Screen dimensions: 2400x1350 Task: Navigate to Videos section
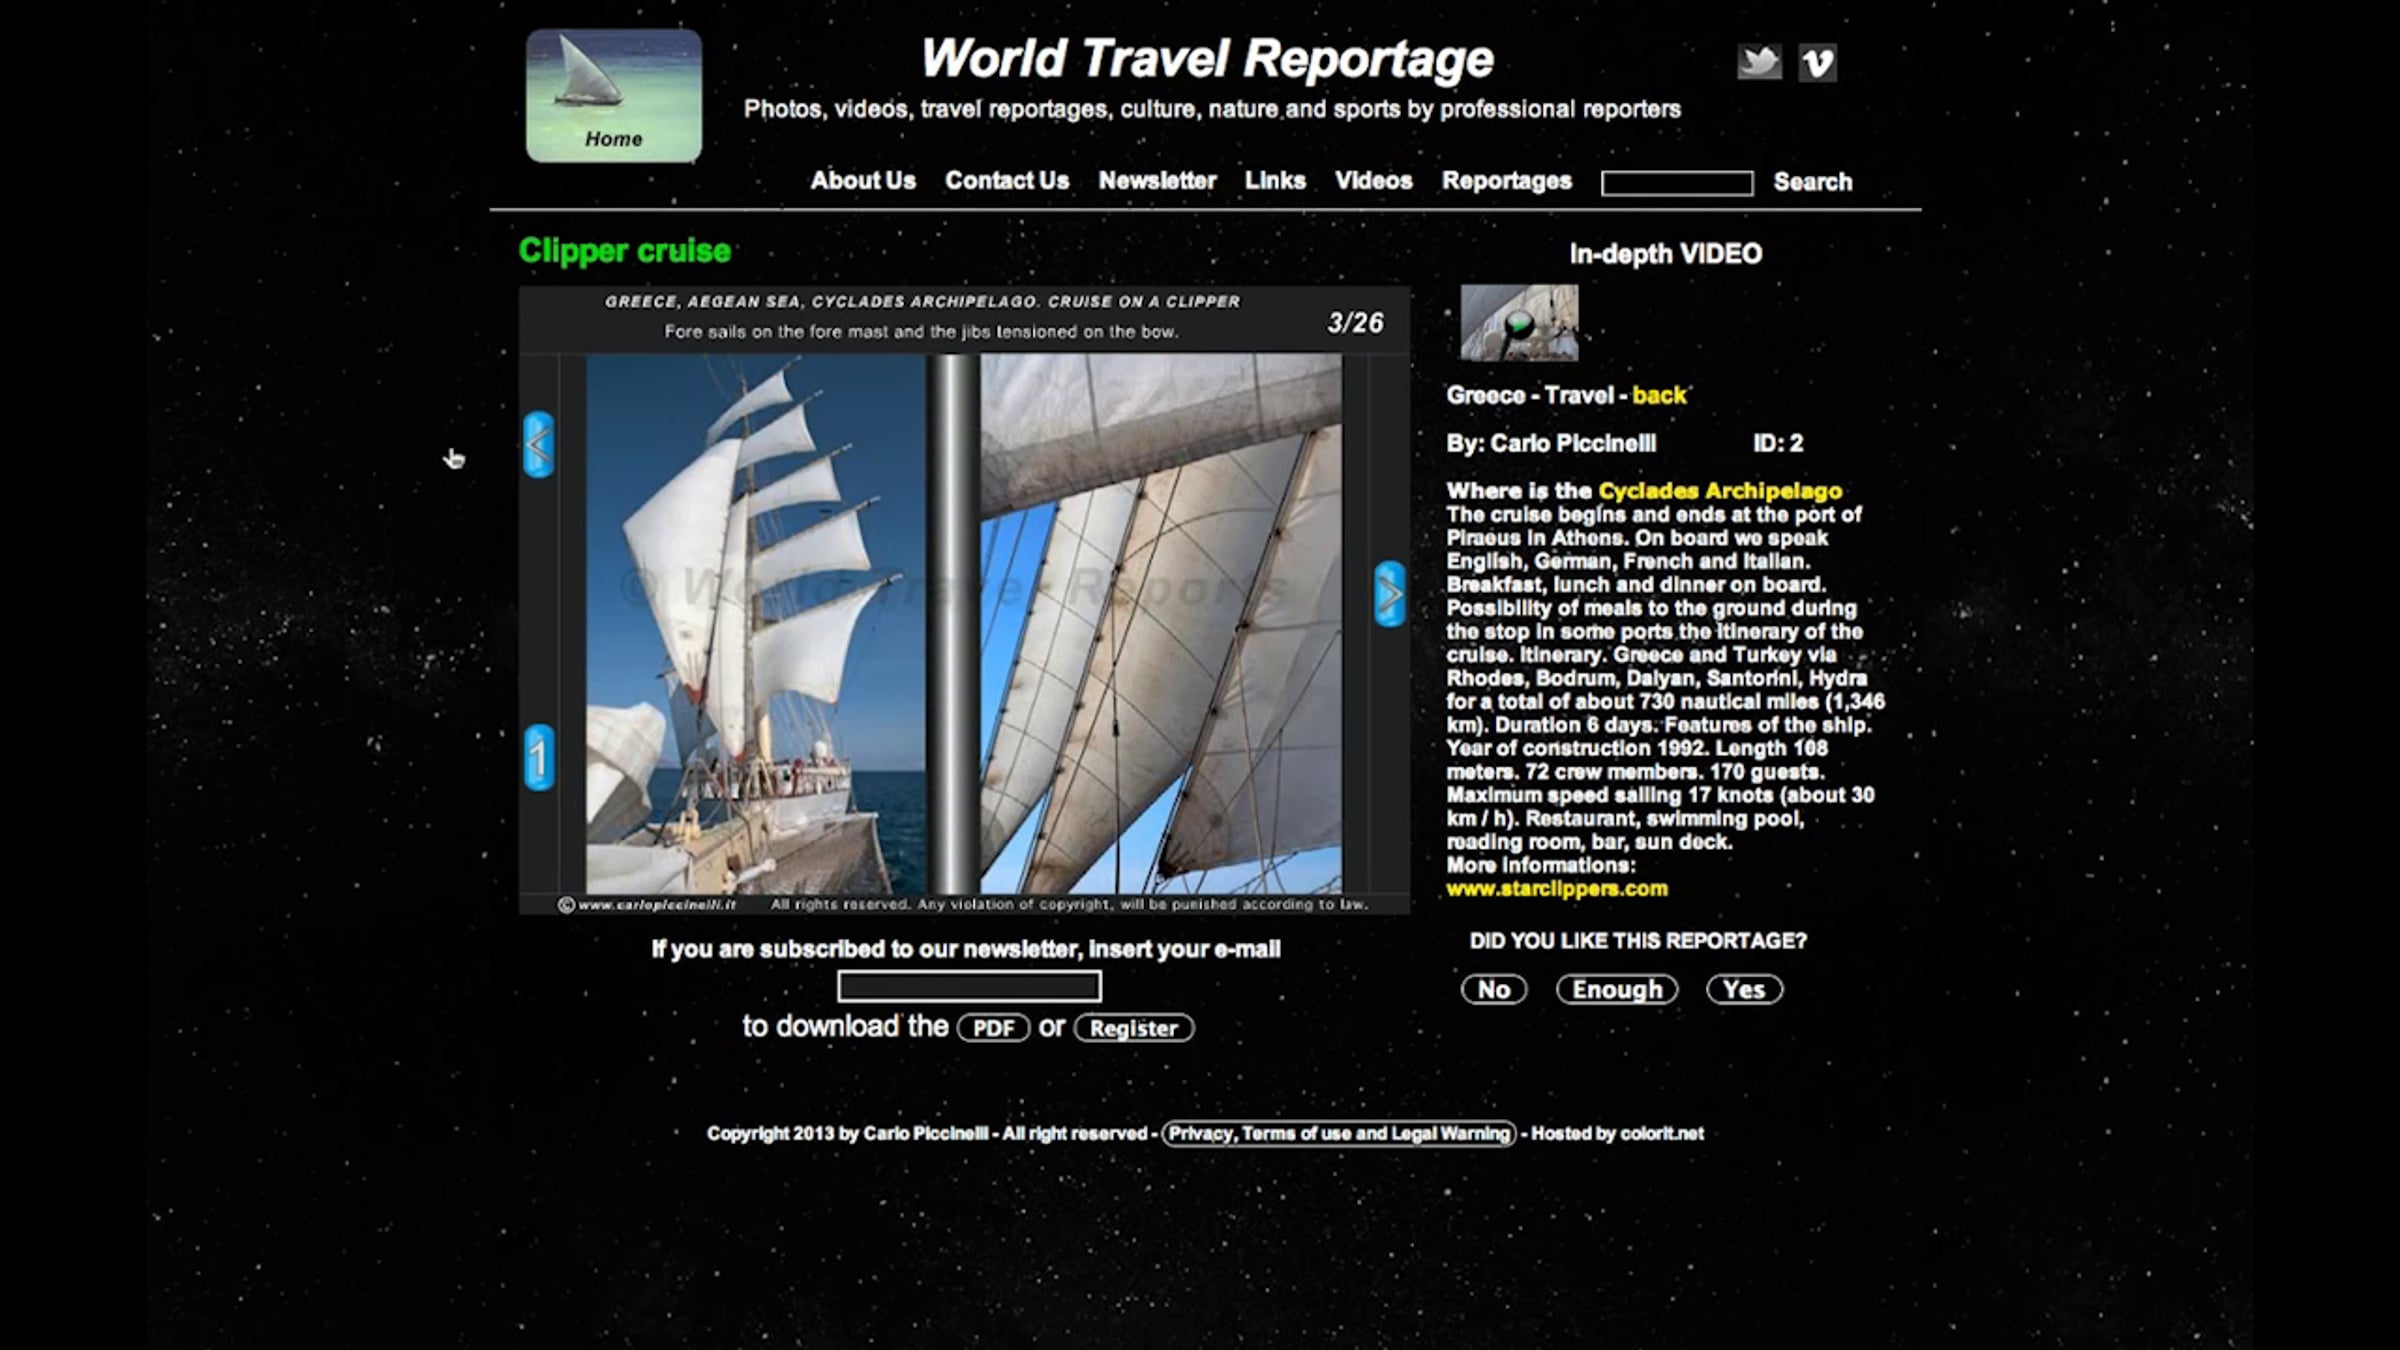[1373, 181]
